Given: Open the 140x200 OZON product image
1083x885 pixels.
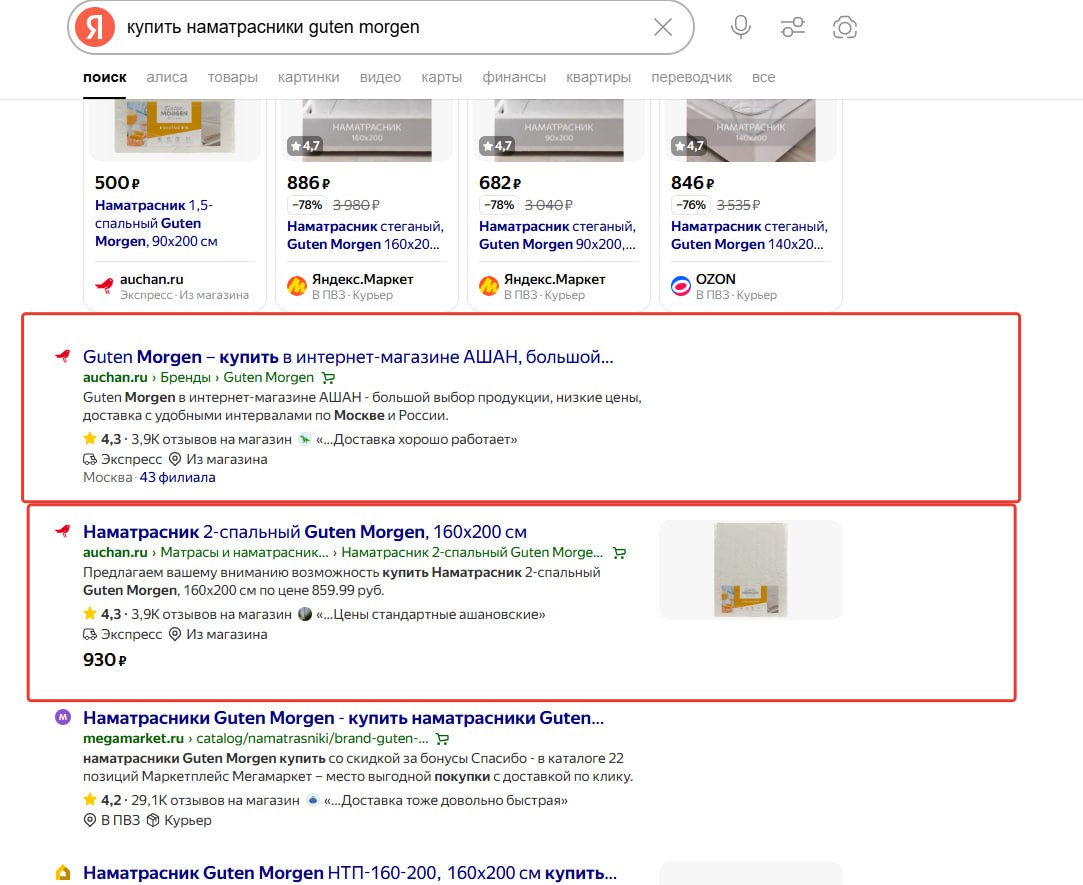Looking at the screenshot, I should [750, 129].
